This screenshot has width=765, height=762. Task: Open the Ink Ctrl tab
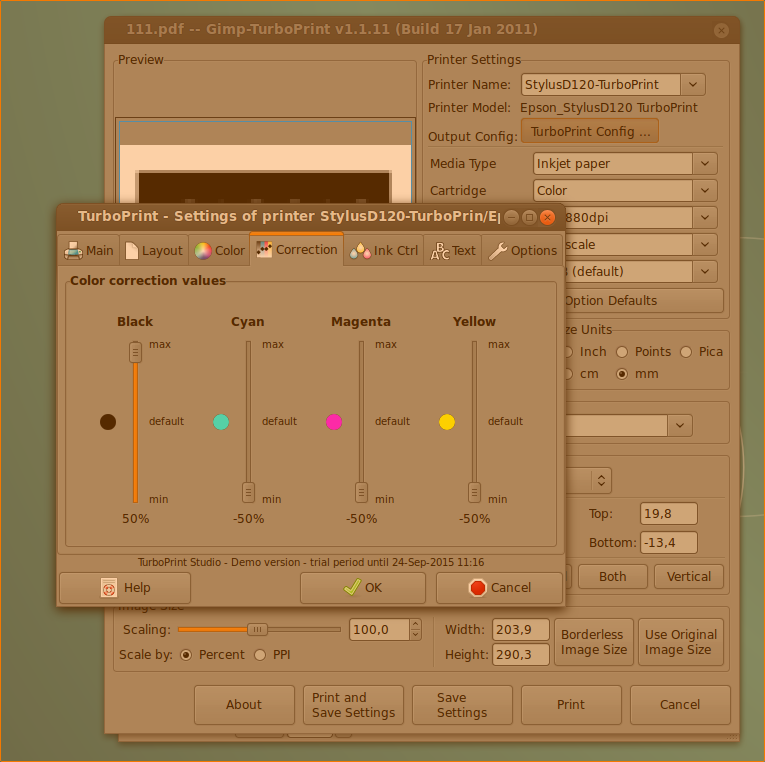tap(384, 251)
